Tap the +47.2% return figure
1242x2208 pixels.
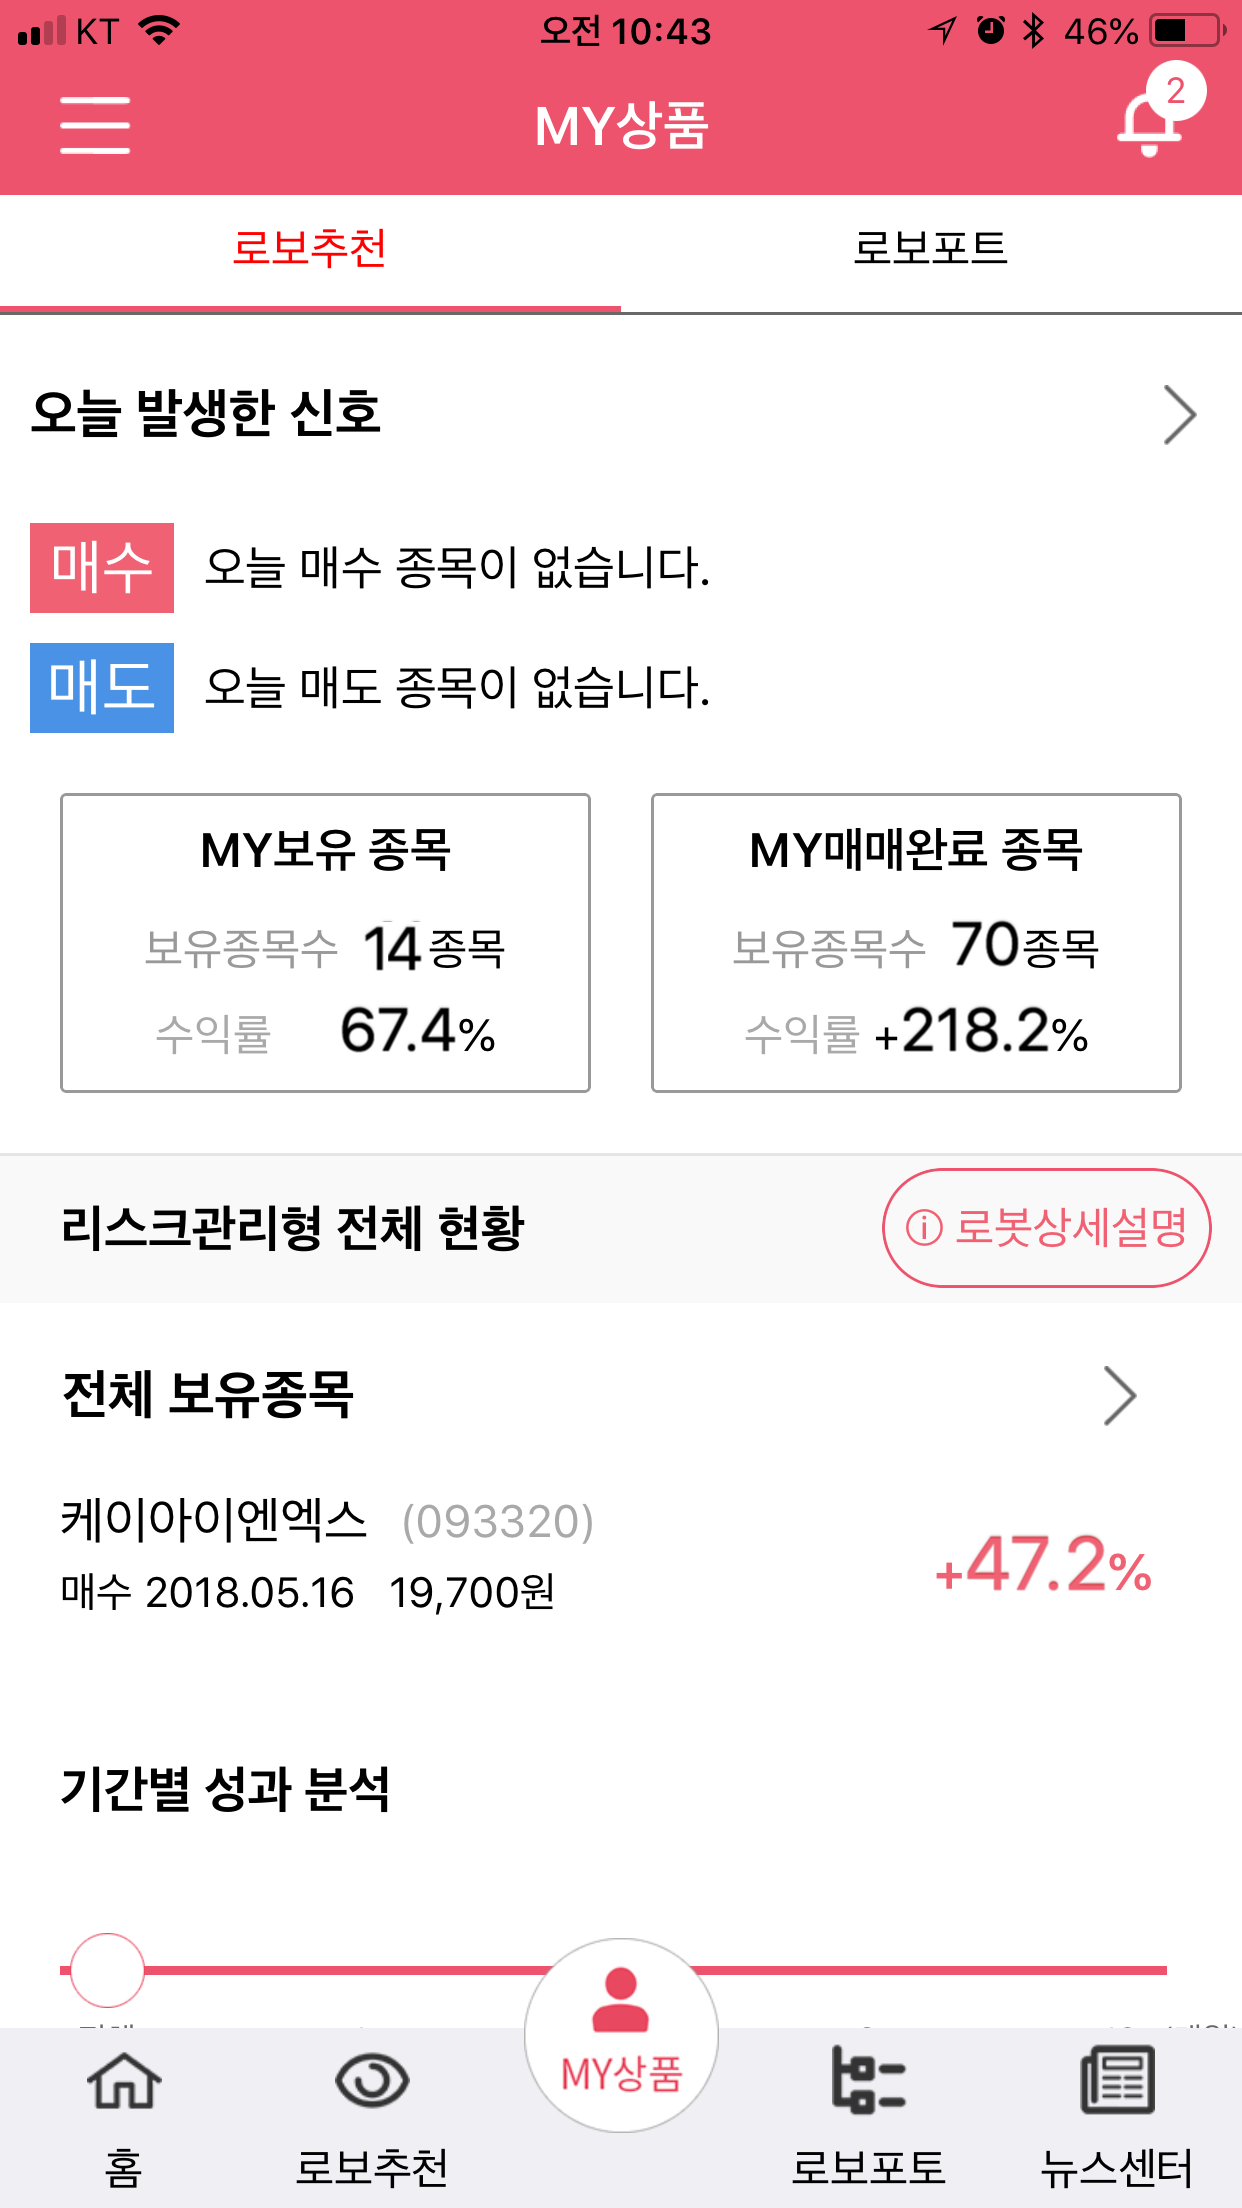[1043, 1565]
